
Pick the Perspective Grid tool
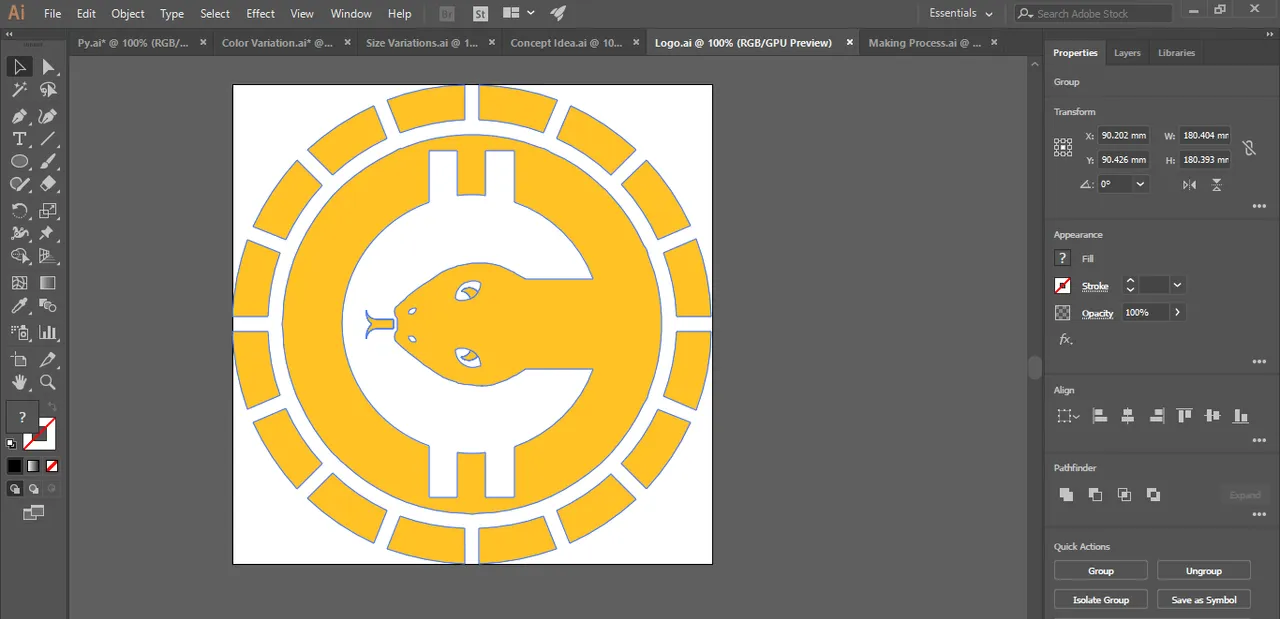click(47, 258)
